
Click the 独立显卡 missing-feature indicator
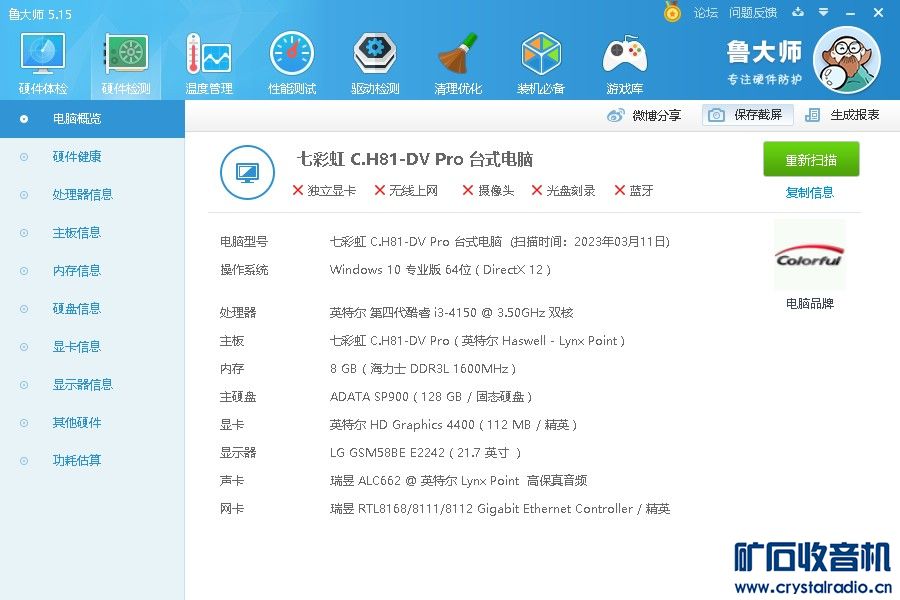point(324,191)
